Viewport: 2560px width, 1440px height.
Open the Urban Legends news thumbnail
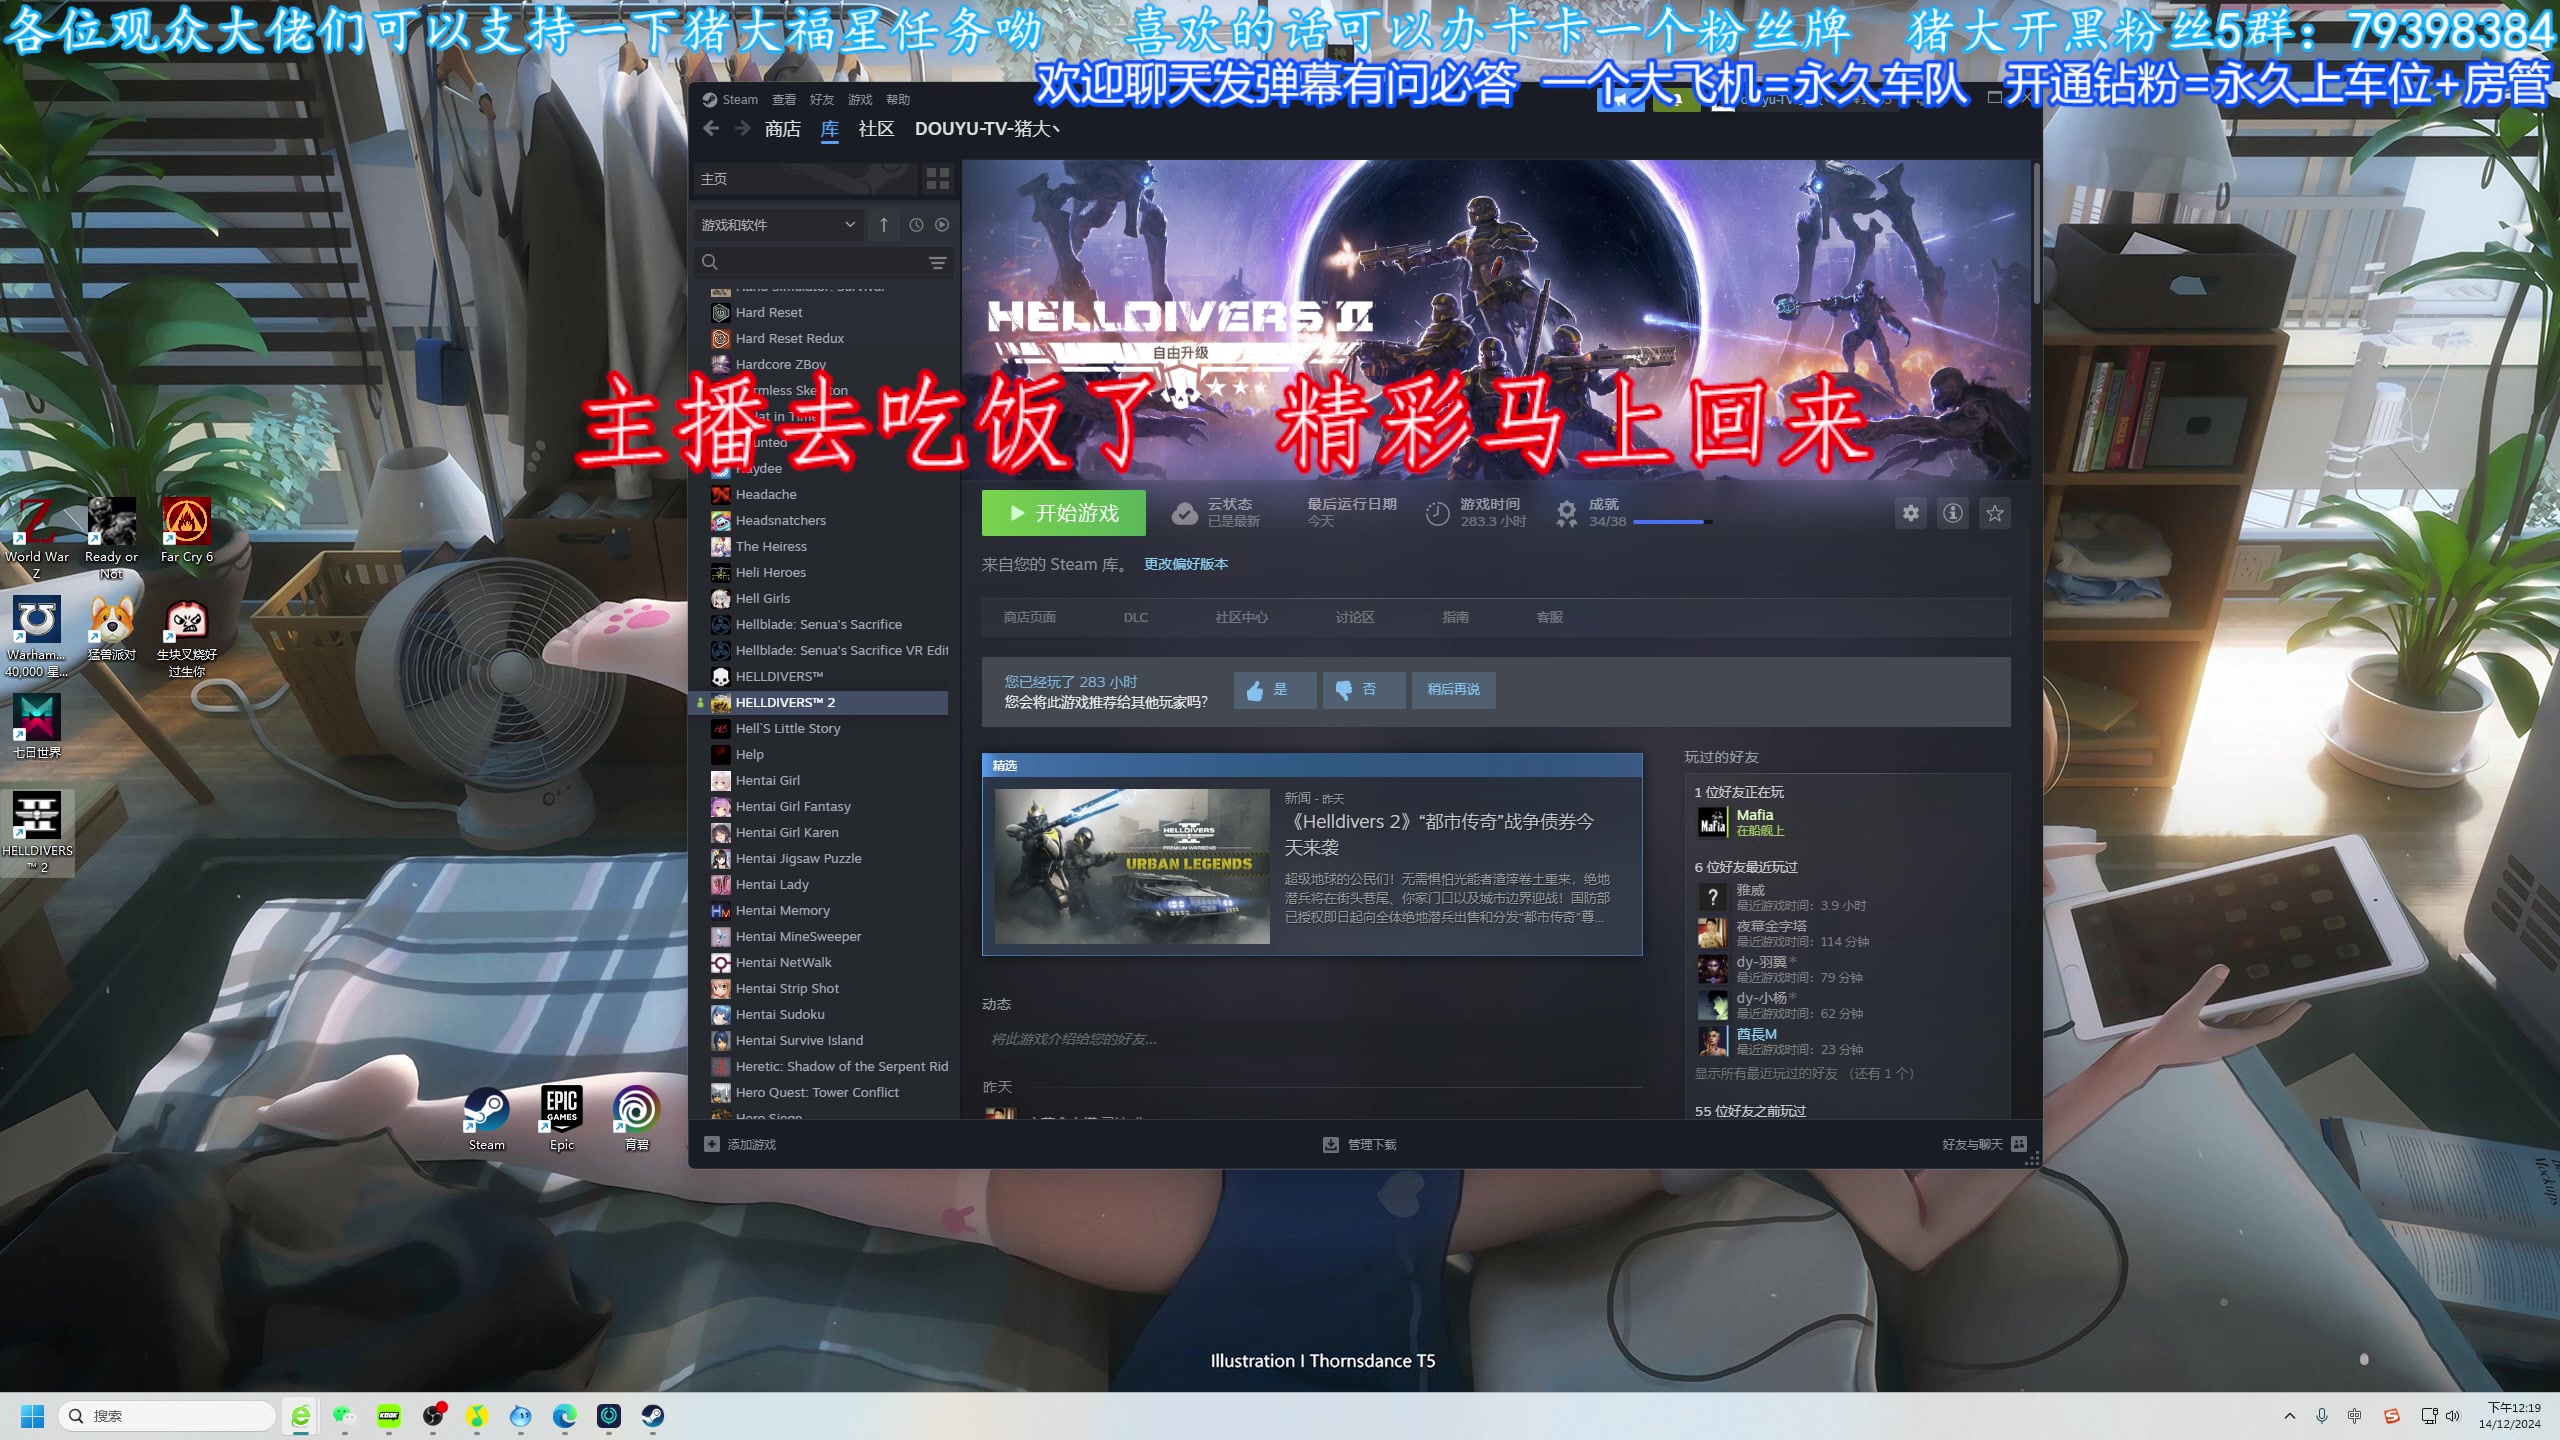(1132, 866)
